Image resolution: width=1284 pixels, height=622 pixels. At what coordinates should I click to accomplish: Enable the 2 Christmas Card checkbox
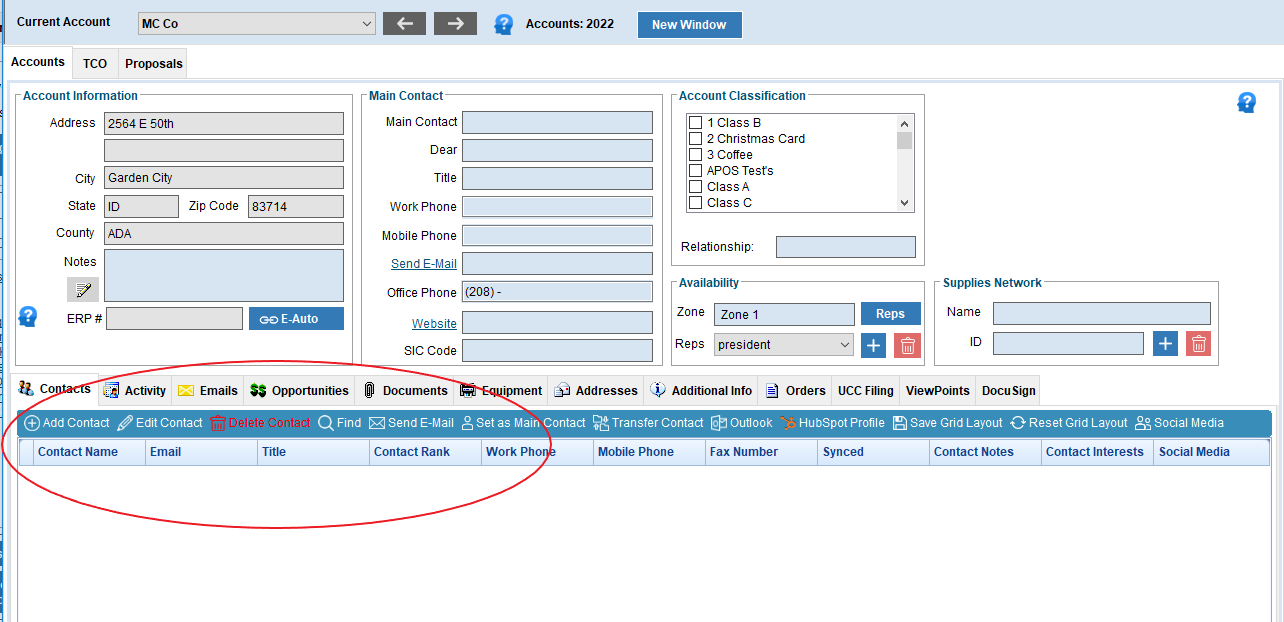[x=695, y=139]
